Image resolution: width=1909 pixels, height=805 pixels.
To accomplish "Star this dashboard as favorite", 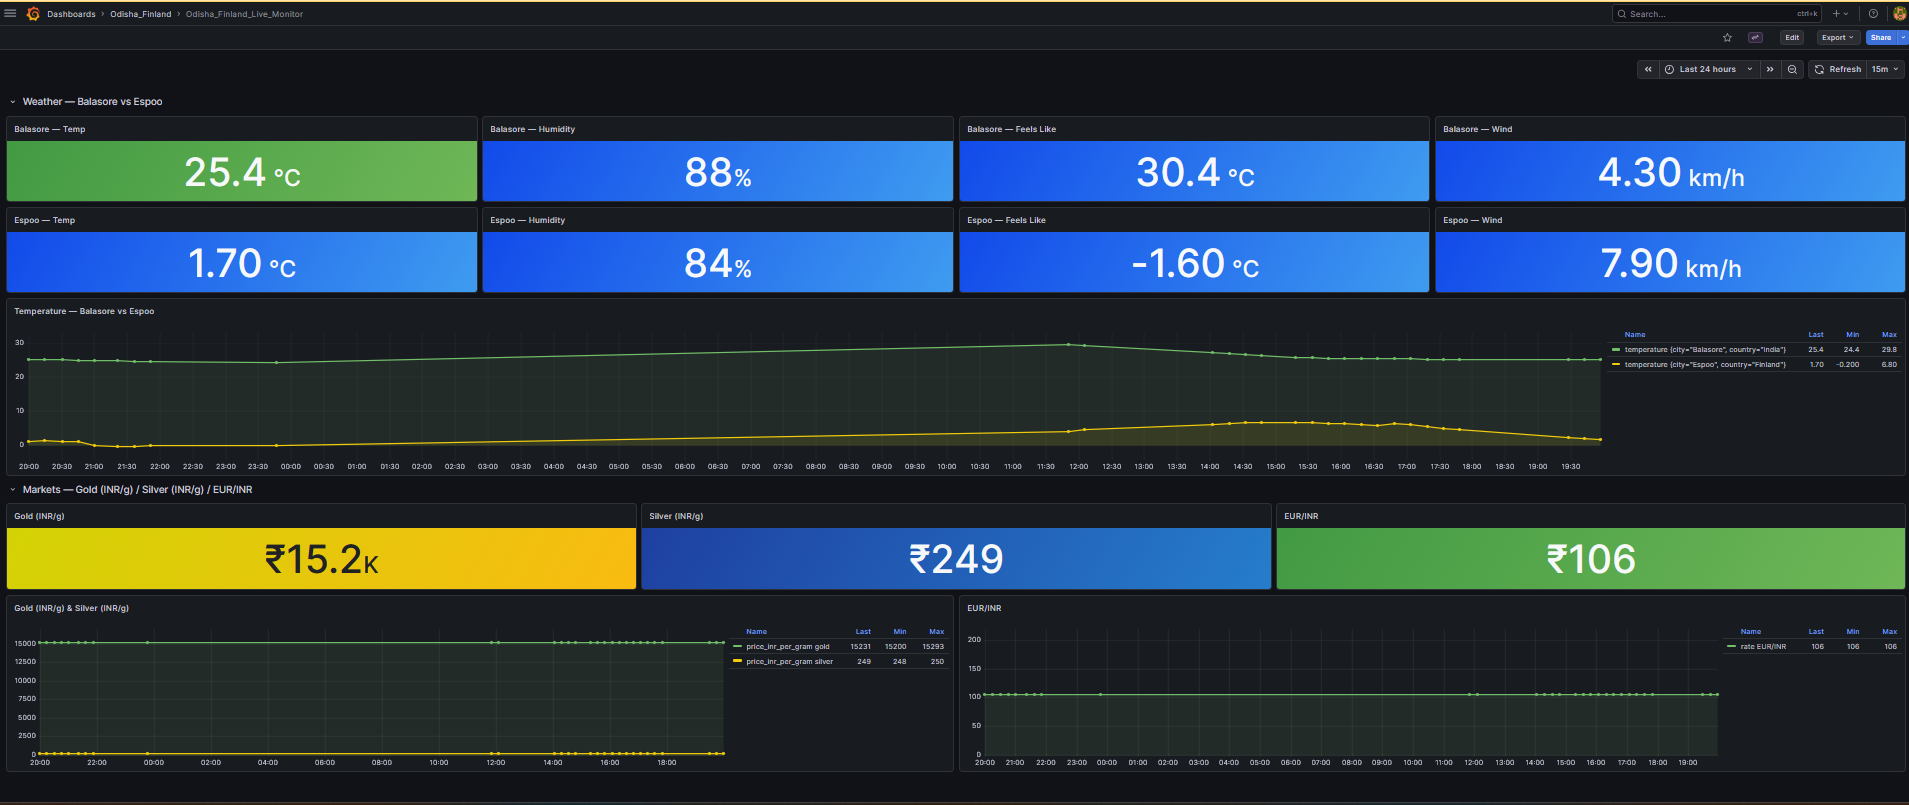I will pyautogui.click(x=1727, y=38).
